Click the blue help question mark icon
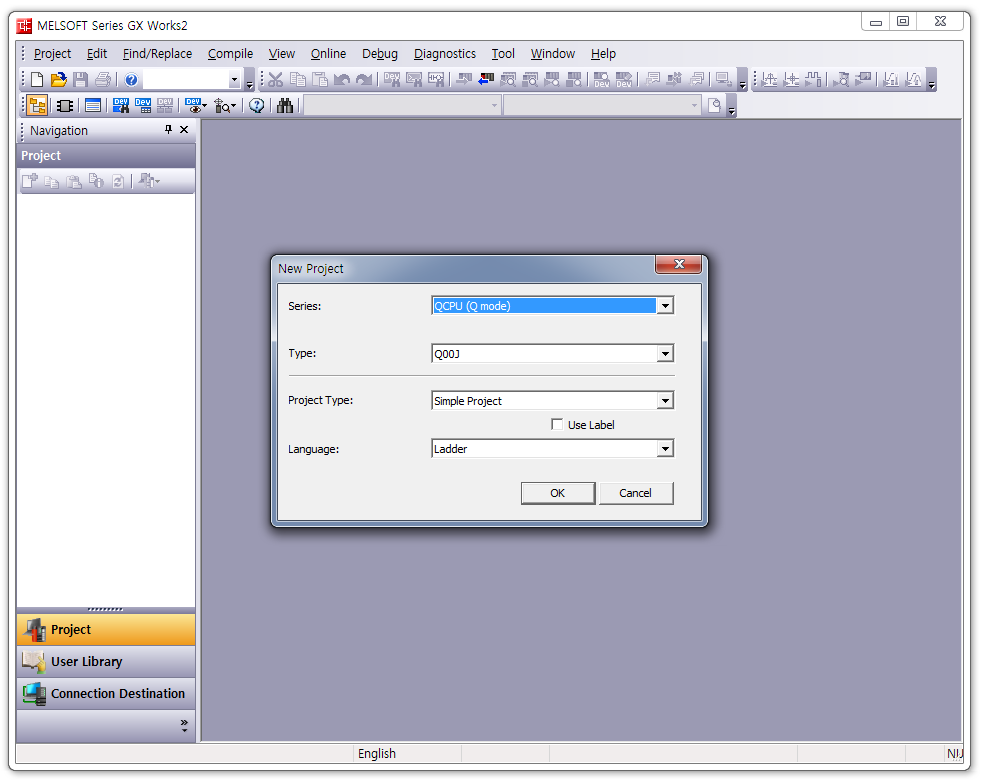The width and height of the screenshot is (981, 782). point(131,79)
